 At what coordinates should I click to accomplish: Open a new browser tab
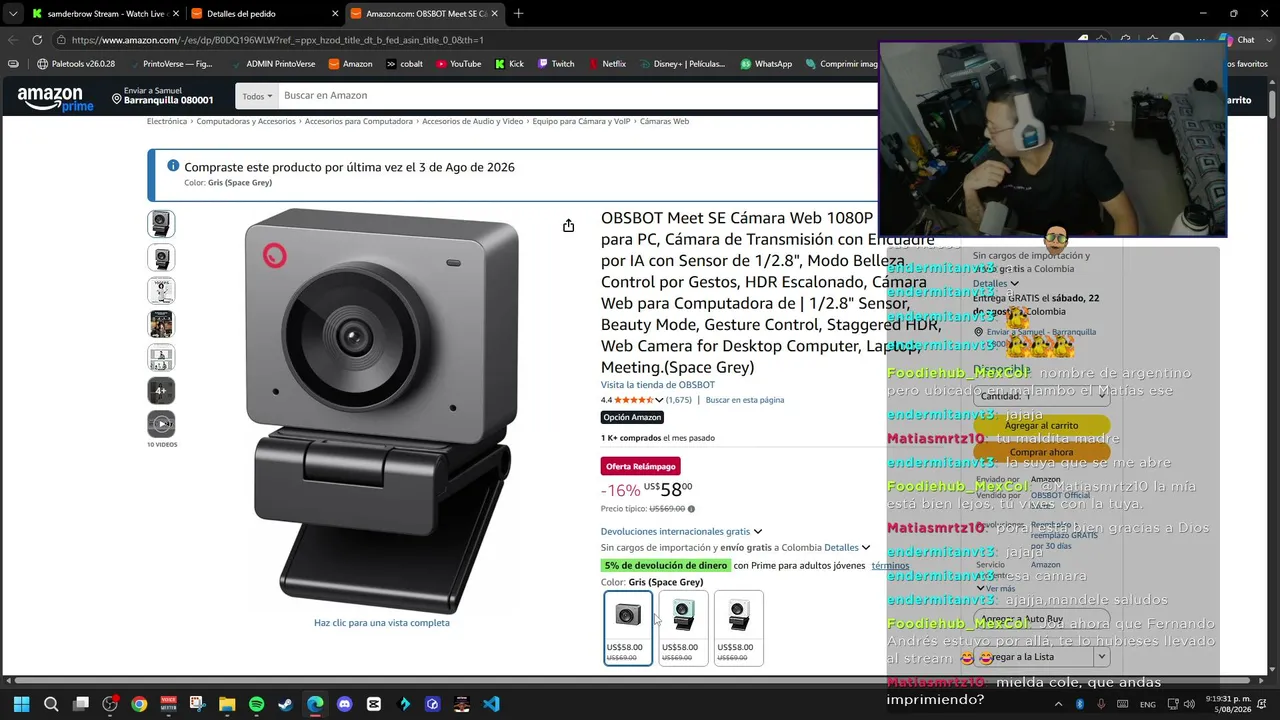click(518, 14)
